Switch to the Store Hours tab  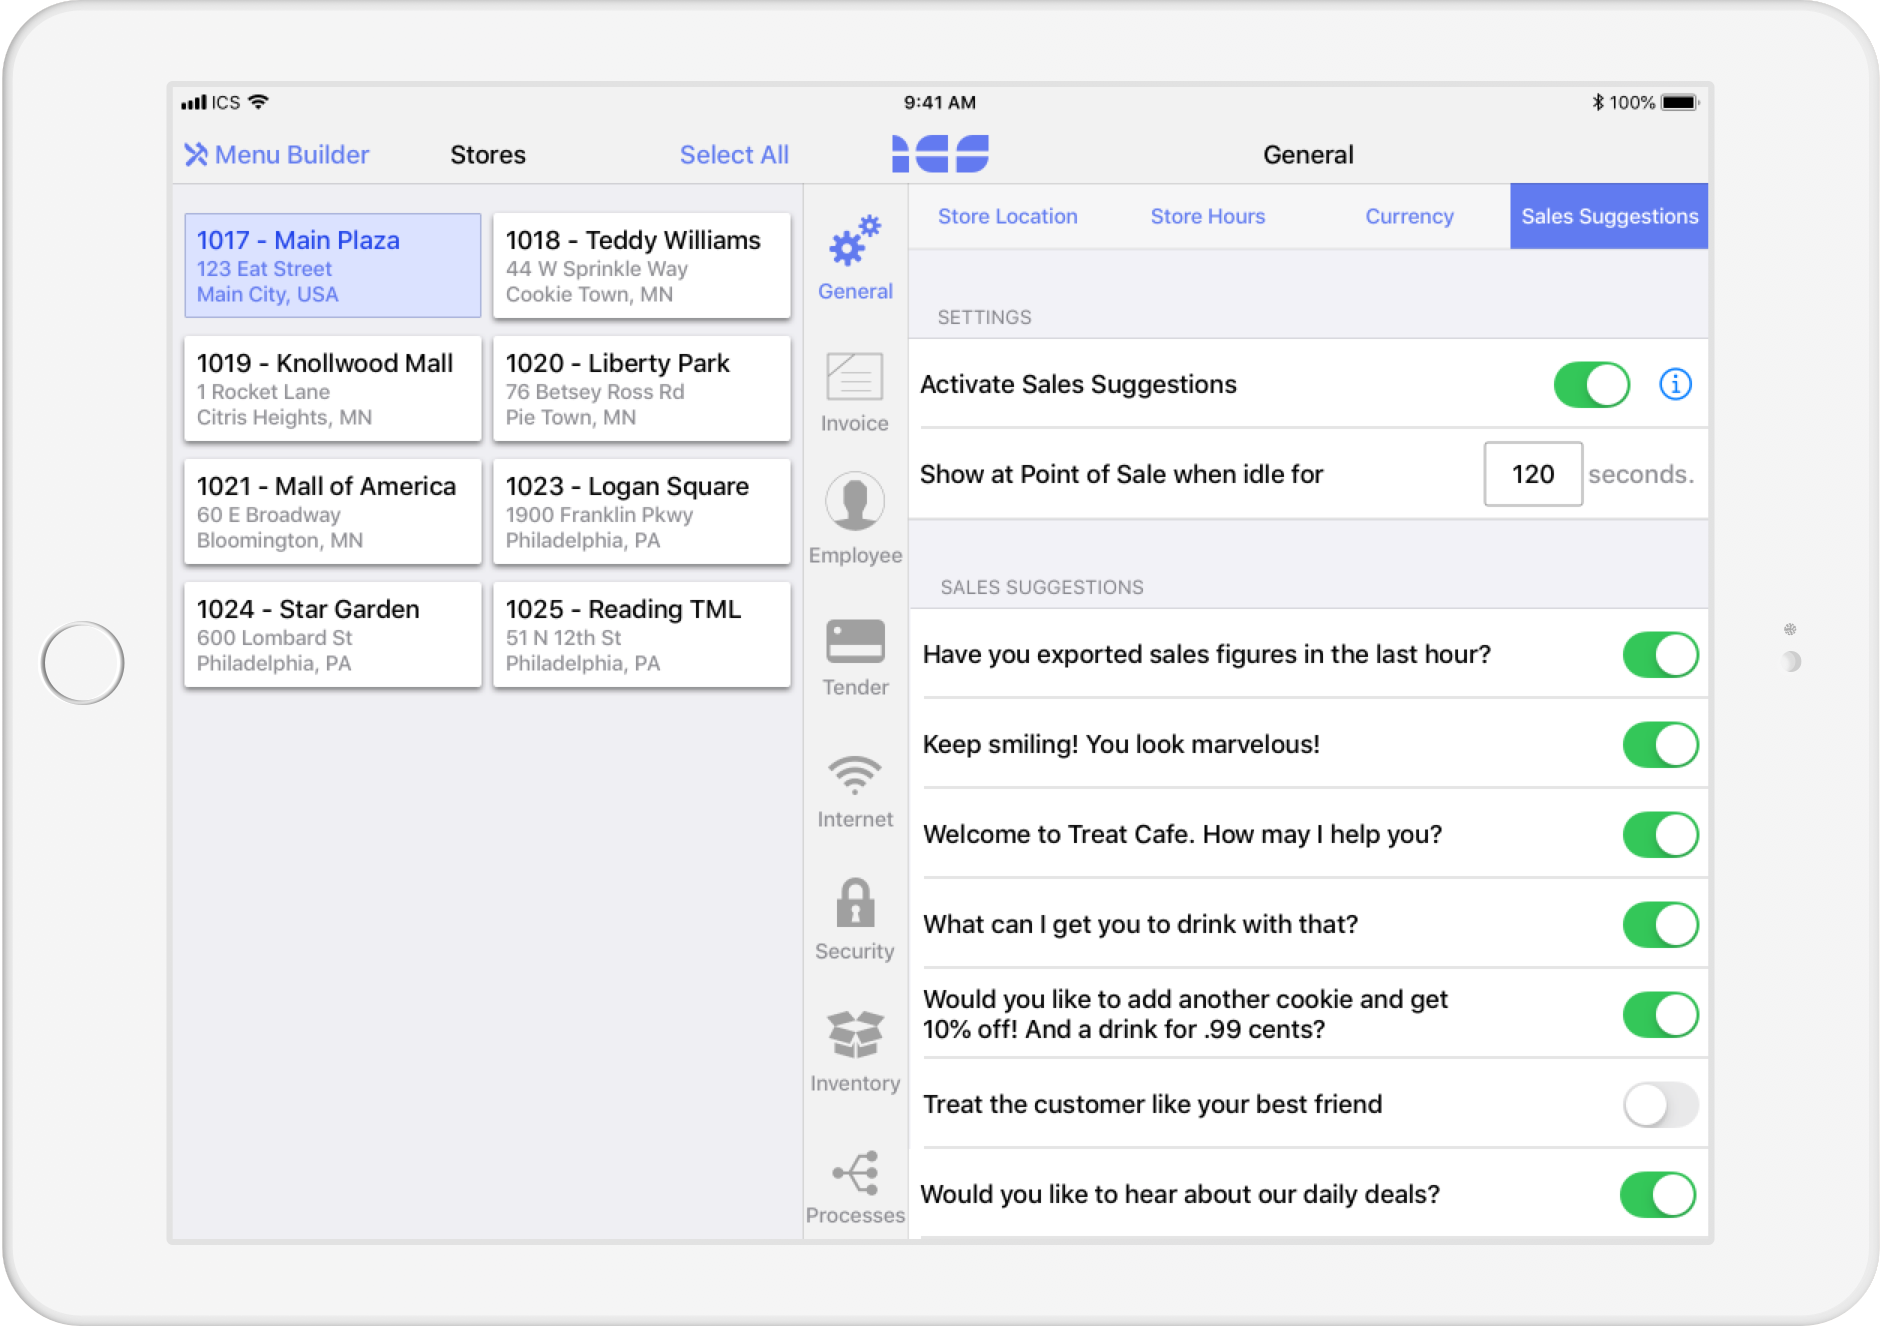pyautogui.click(x=1207, y=216)
